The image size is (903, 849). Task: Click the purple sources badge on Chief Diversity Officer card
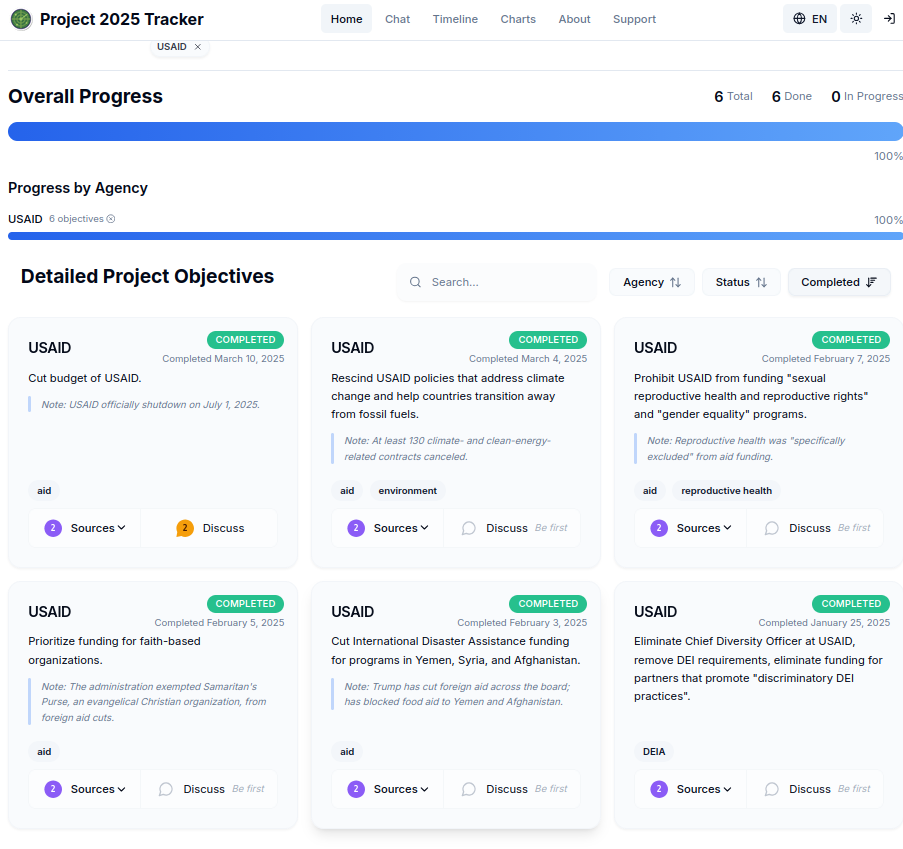pos(659,789)
